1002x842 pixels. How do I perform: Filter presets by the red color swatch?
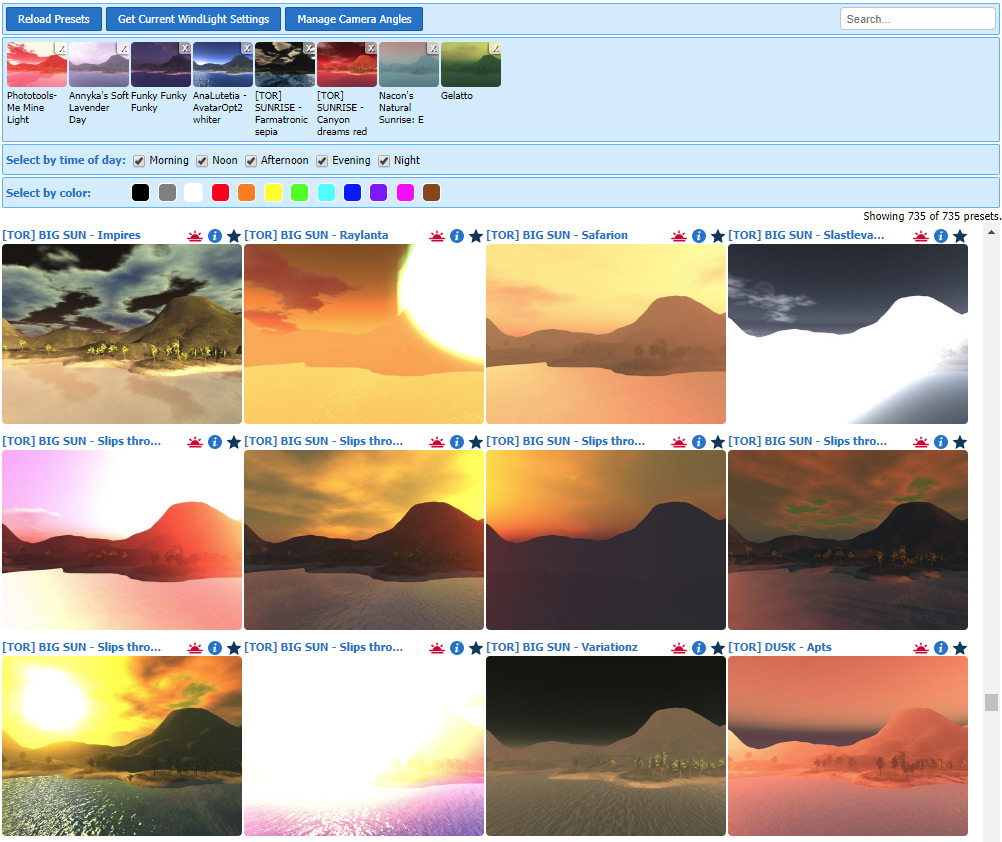pos(220,193)
